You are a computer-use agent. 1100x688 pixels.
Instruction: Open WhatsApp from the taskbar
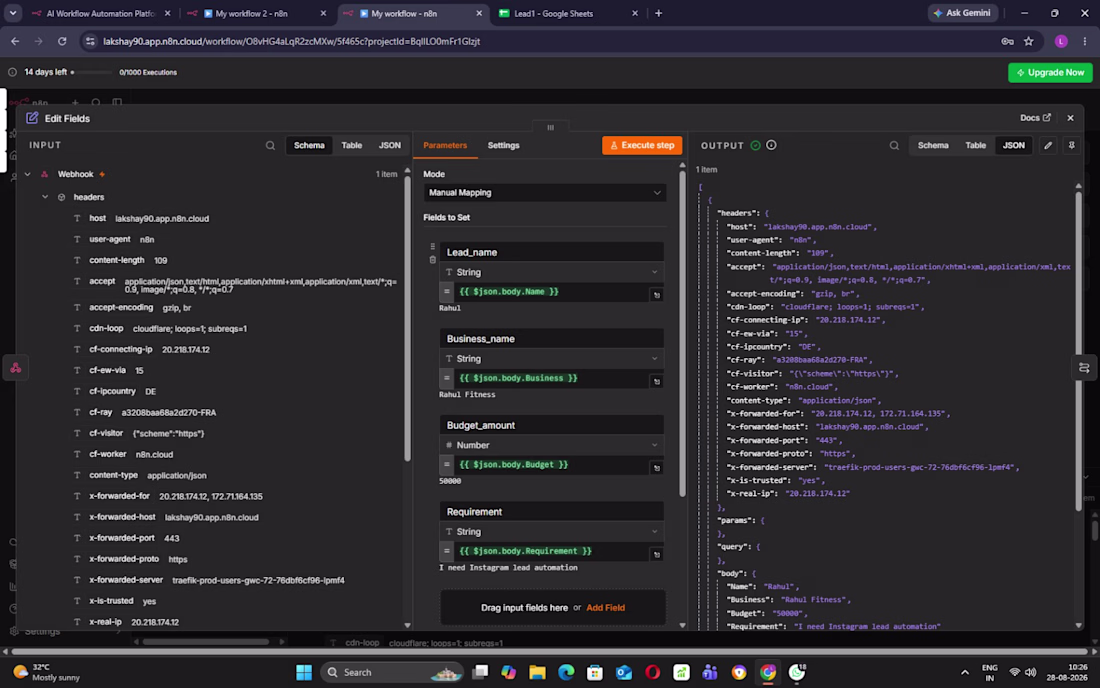pyautogui.click(x=797, y=673)
